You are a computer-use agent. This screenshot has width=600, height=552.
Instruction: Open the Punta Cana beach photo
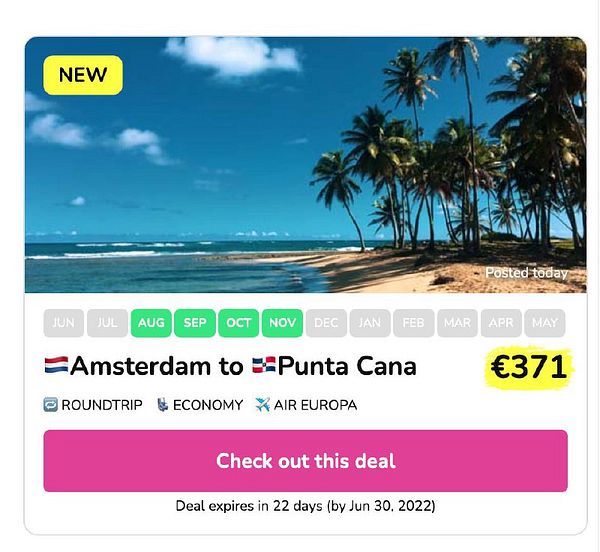(x=305, y=165)
